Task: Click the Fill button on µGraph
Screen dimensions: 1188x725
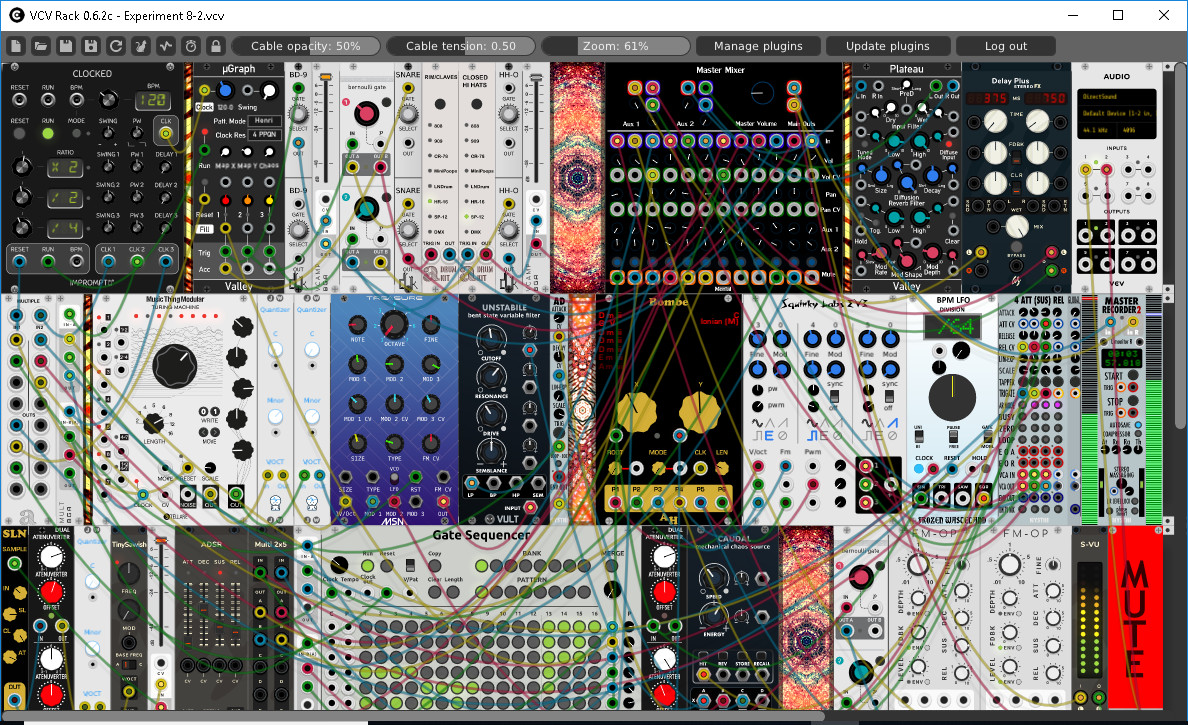Action: pos(205,229)
